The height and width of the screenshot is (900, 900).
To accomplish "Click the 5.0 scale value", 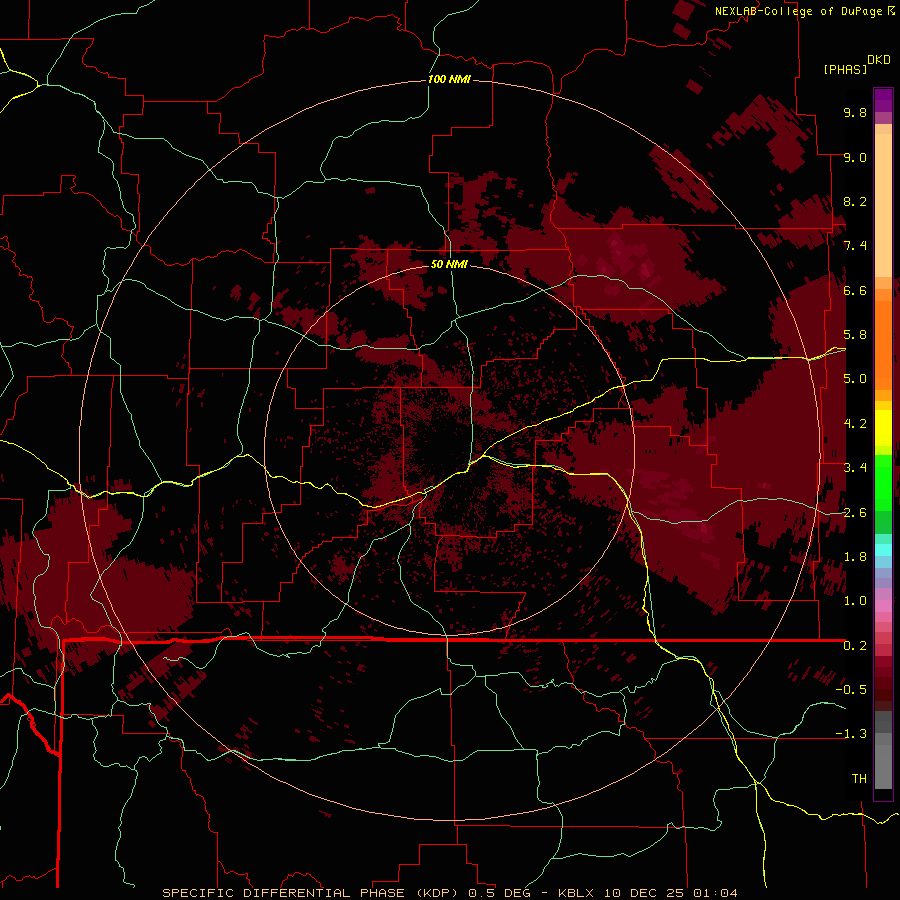I will click(x=855, y=379).
